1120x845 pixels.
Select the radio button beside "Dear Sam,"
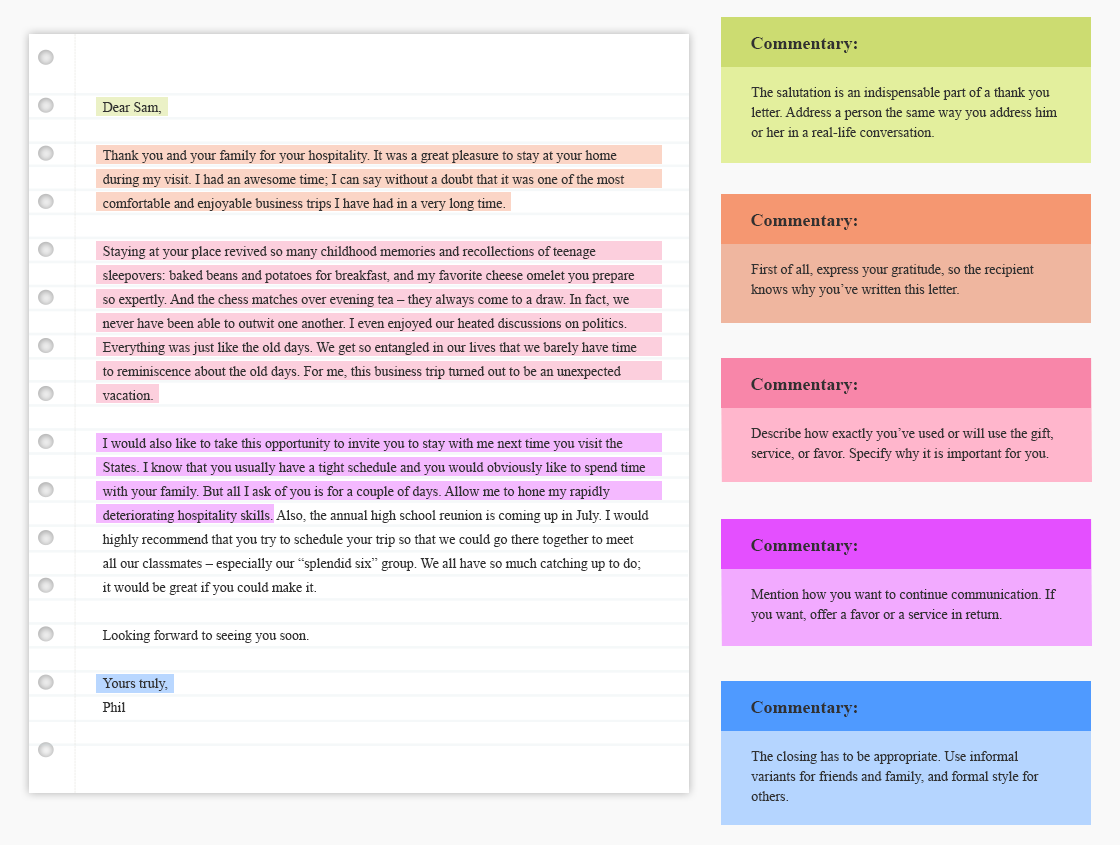pyautogui.click(x=44, y=105)
